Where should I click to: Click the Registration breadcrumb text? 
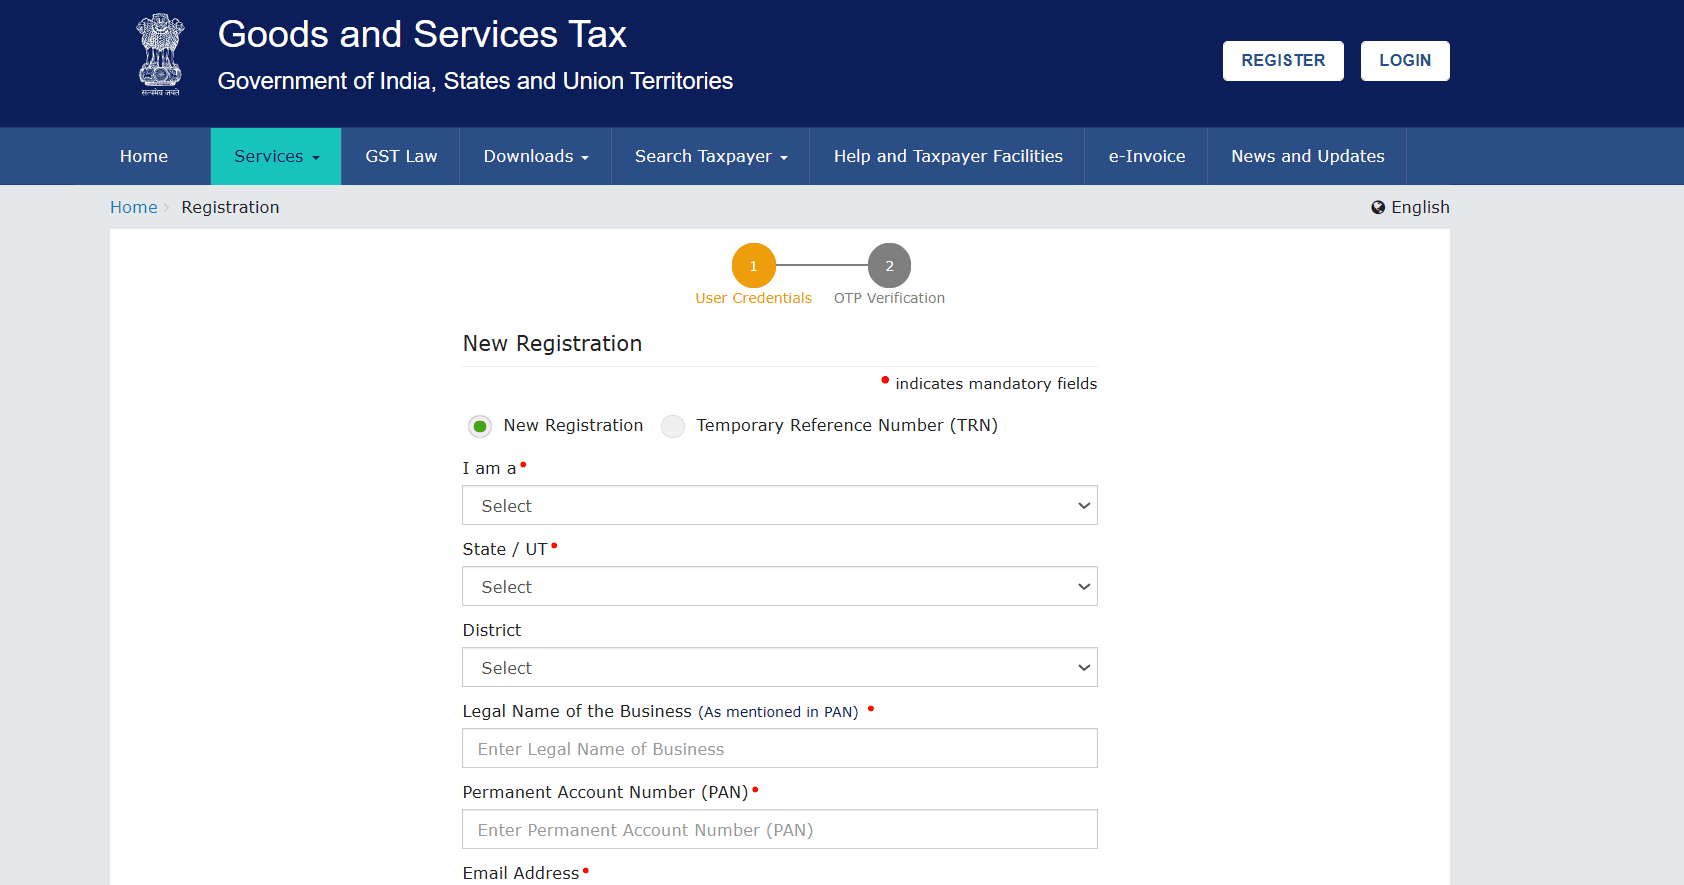click(230, 207)
